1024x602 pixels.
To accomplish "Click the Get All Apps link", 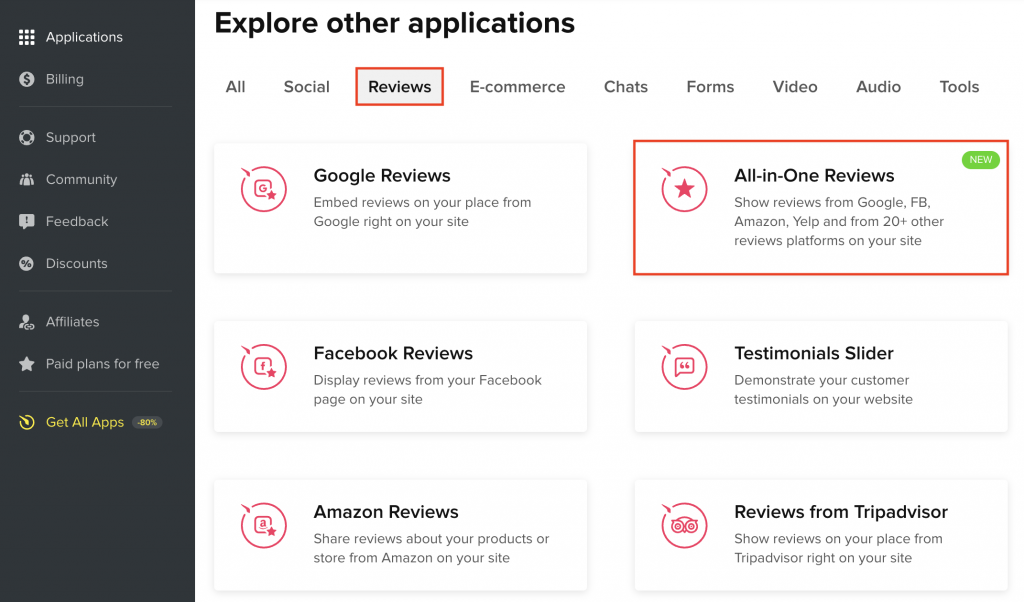I will (x=85, y=422).
